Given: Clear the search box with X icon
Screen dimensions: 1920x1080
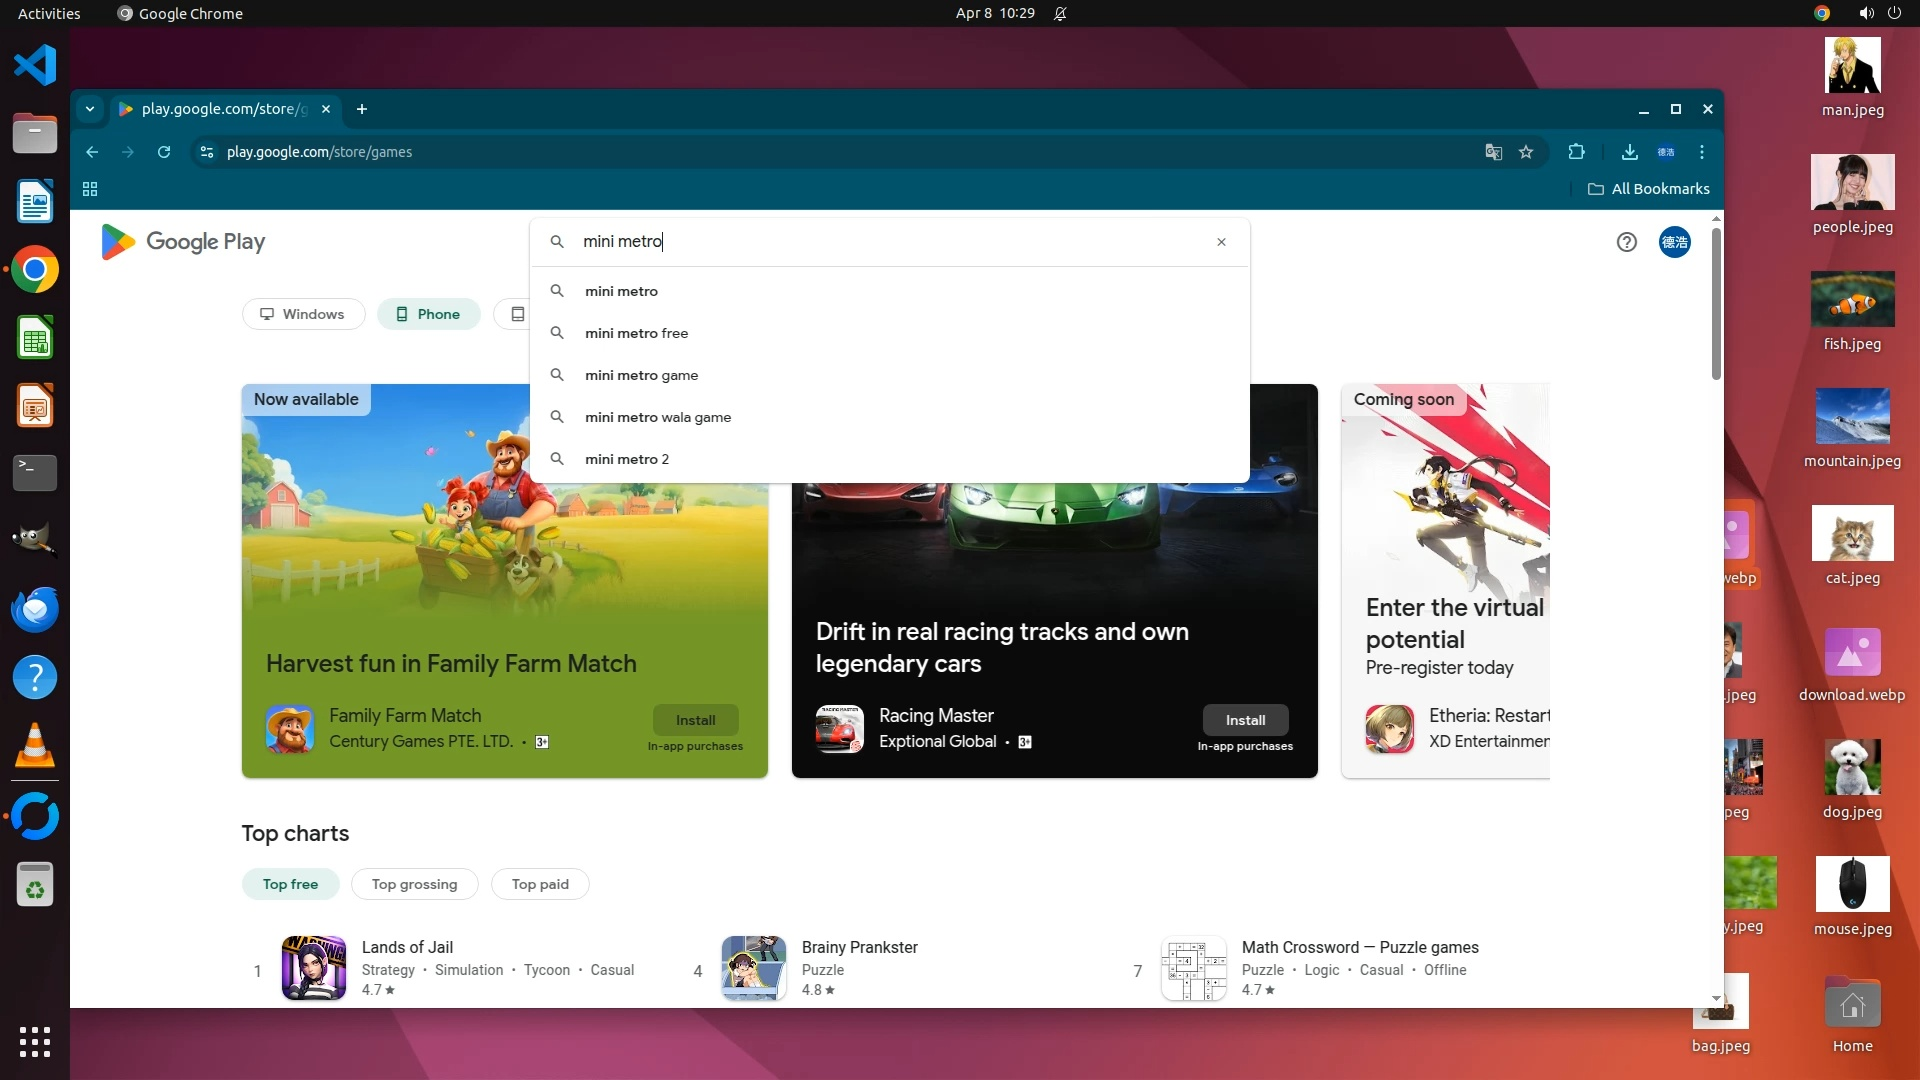Looking at the screenshot, I should [1221, 242].
